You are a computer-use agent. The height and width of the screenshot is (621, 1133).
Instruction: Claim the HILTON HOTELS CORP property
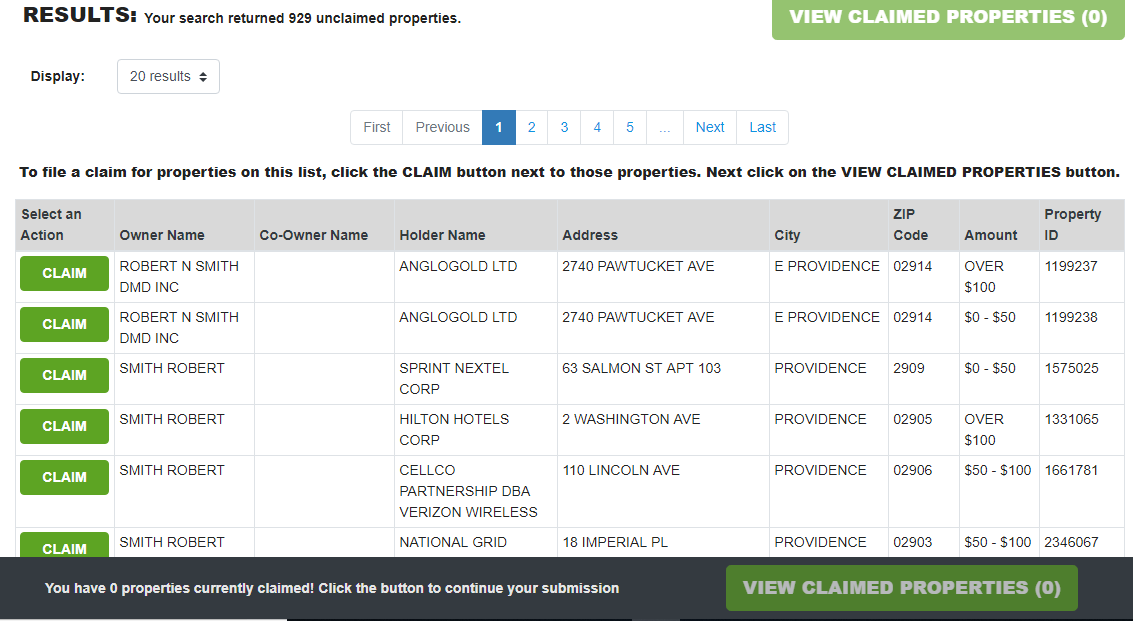point(64,426)
